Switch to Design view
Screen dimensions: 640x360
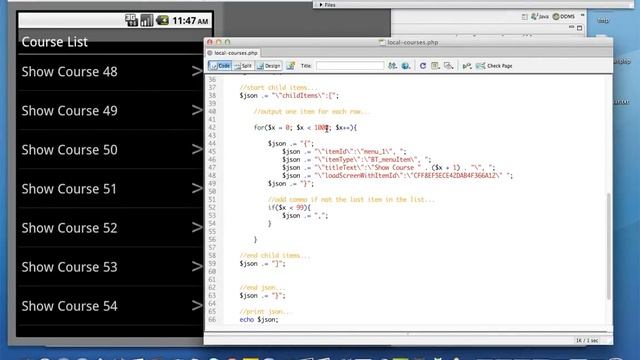269,66
